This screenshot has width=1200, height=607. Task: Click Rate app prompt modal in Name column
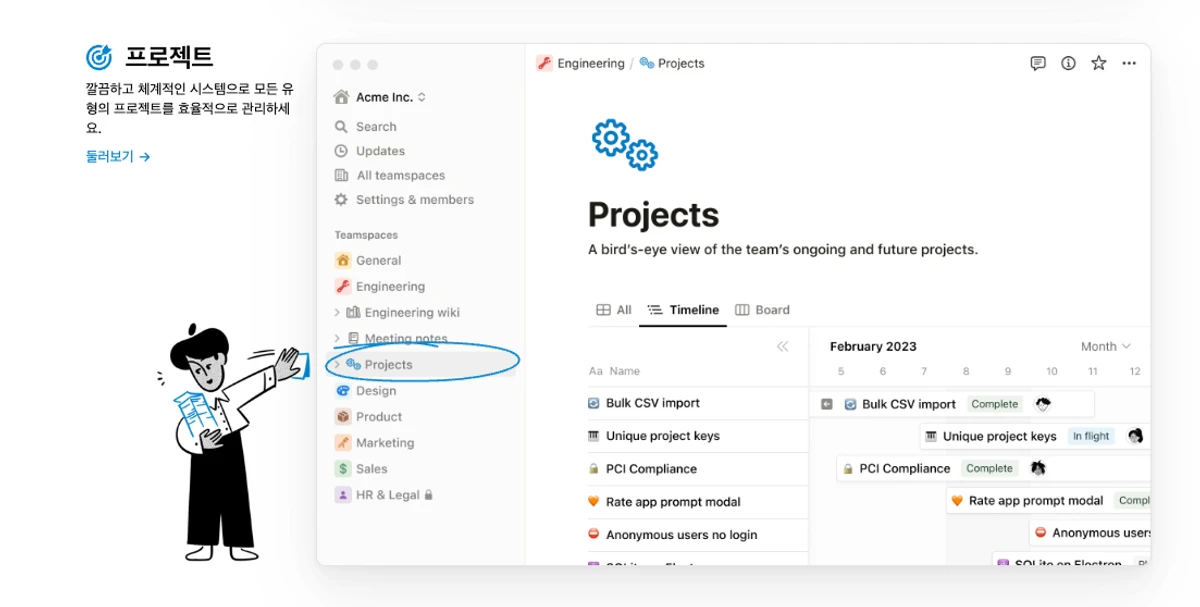(672, 502)
